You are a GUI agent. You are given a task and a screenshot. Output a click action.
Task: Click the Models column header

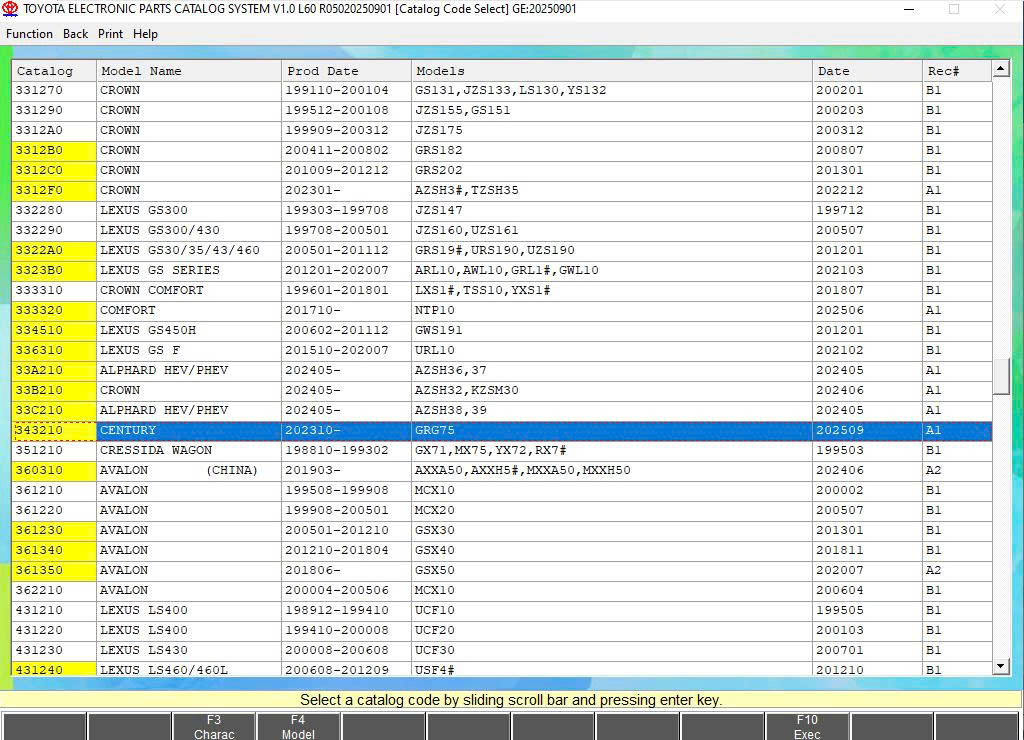611,71
